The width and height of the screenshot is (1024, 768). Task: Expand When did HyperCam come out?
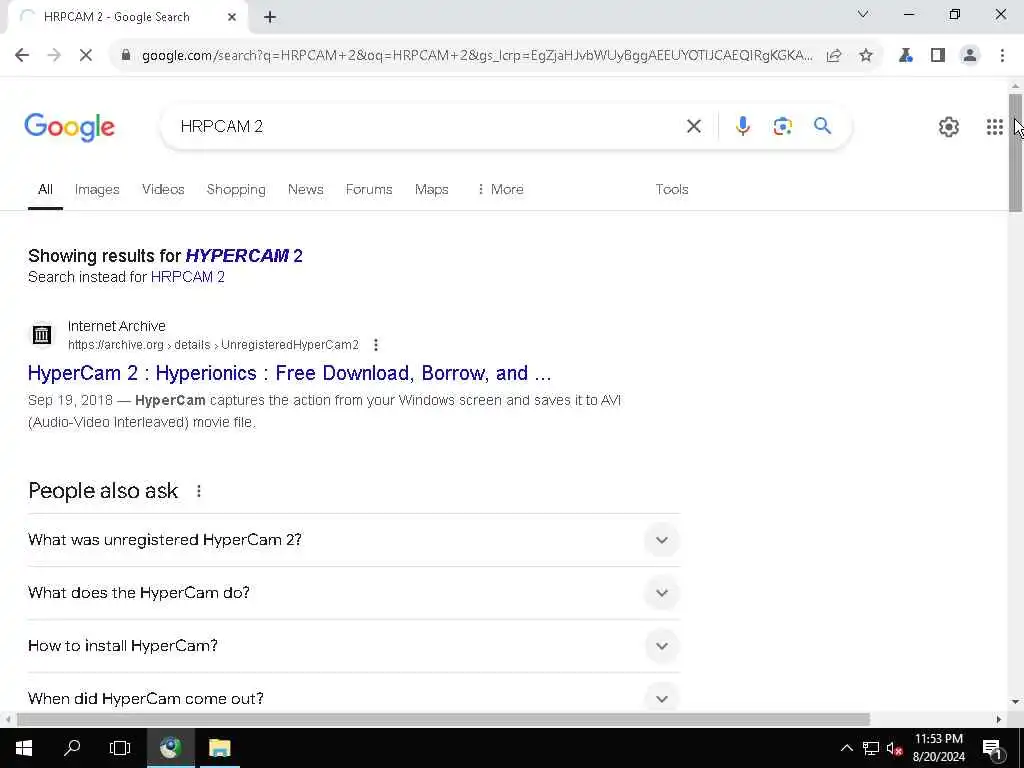[353, 697]
